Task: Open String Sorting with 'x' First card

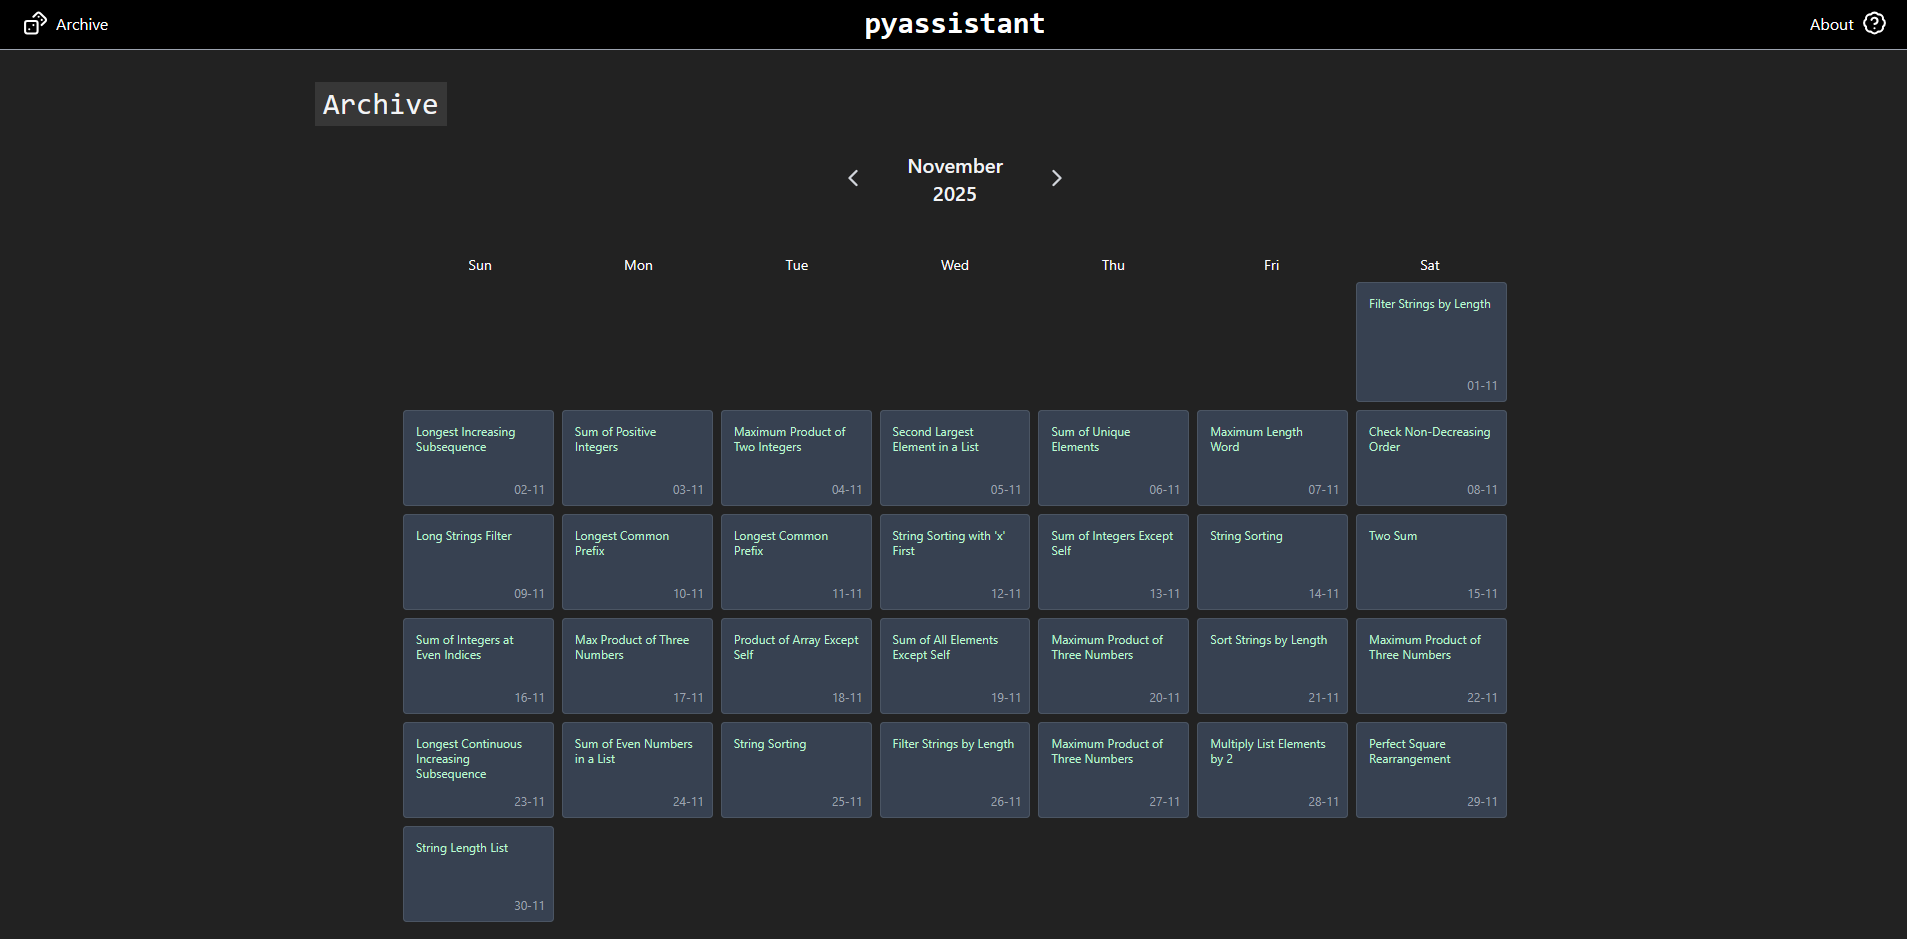Action: [x=955, y=562]
